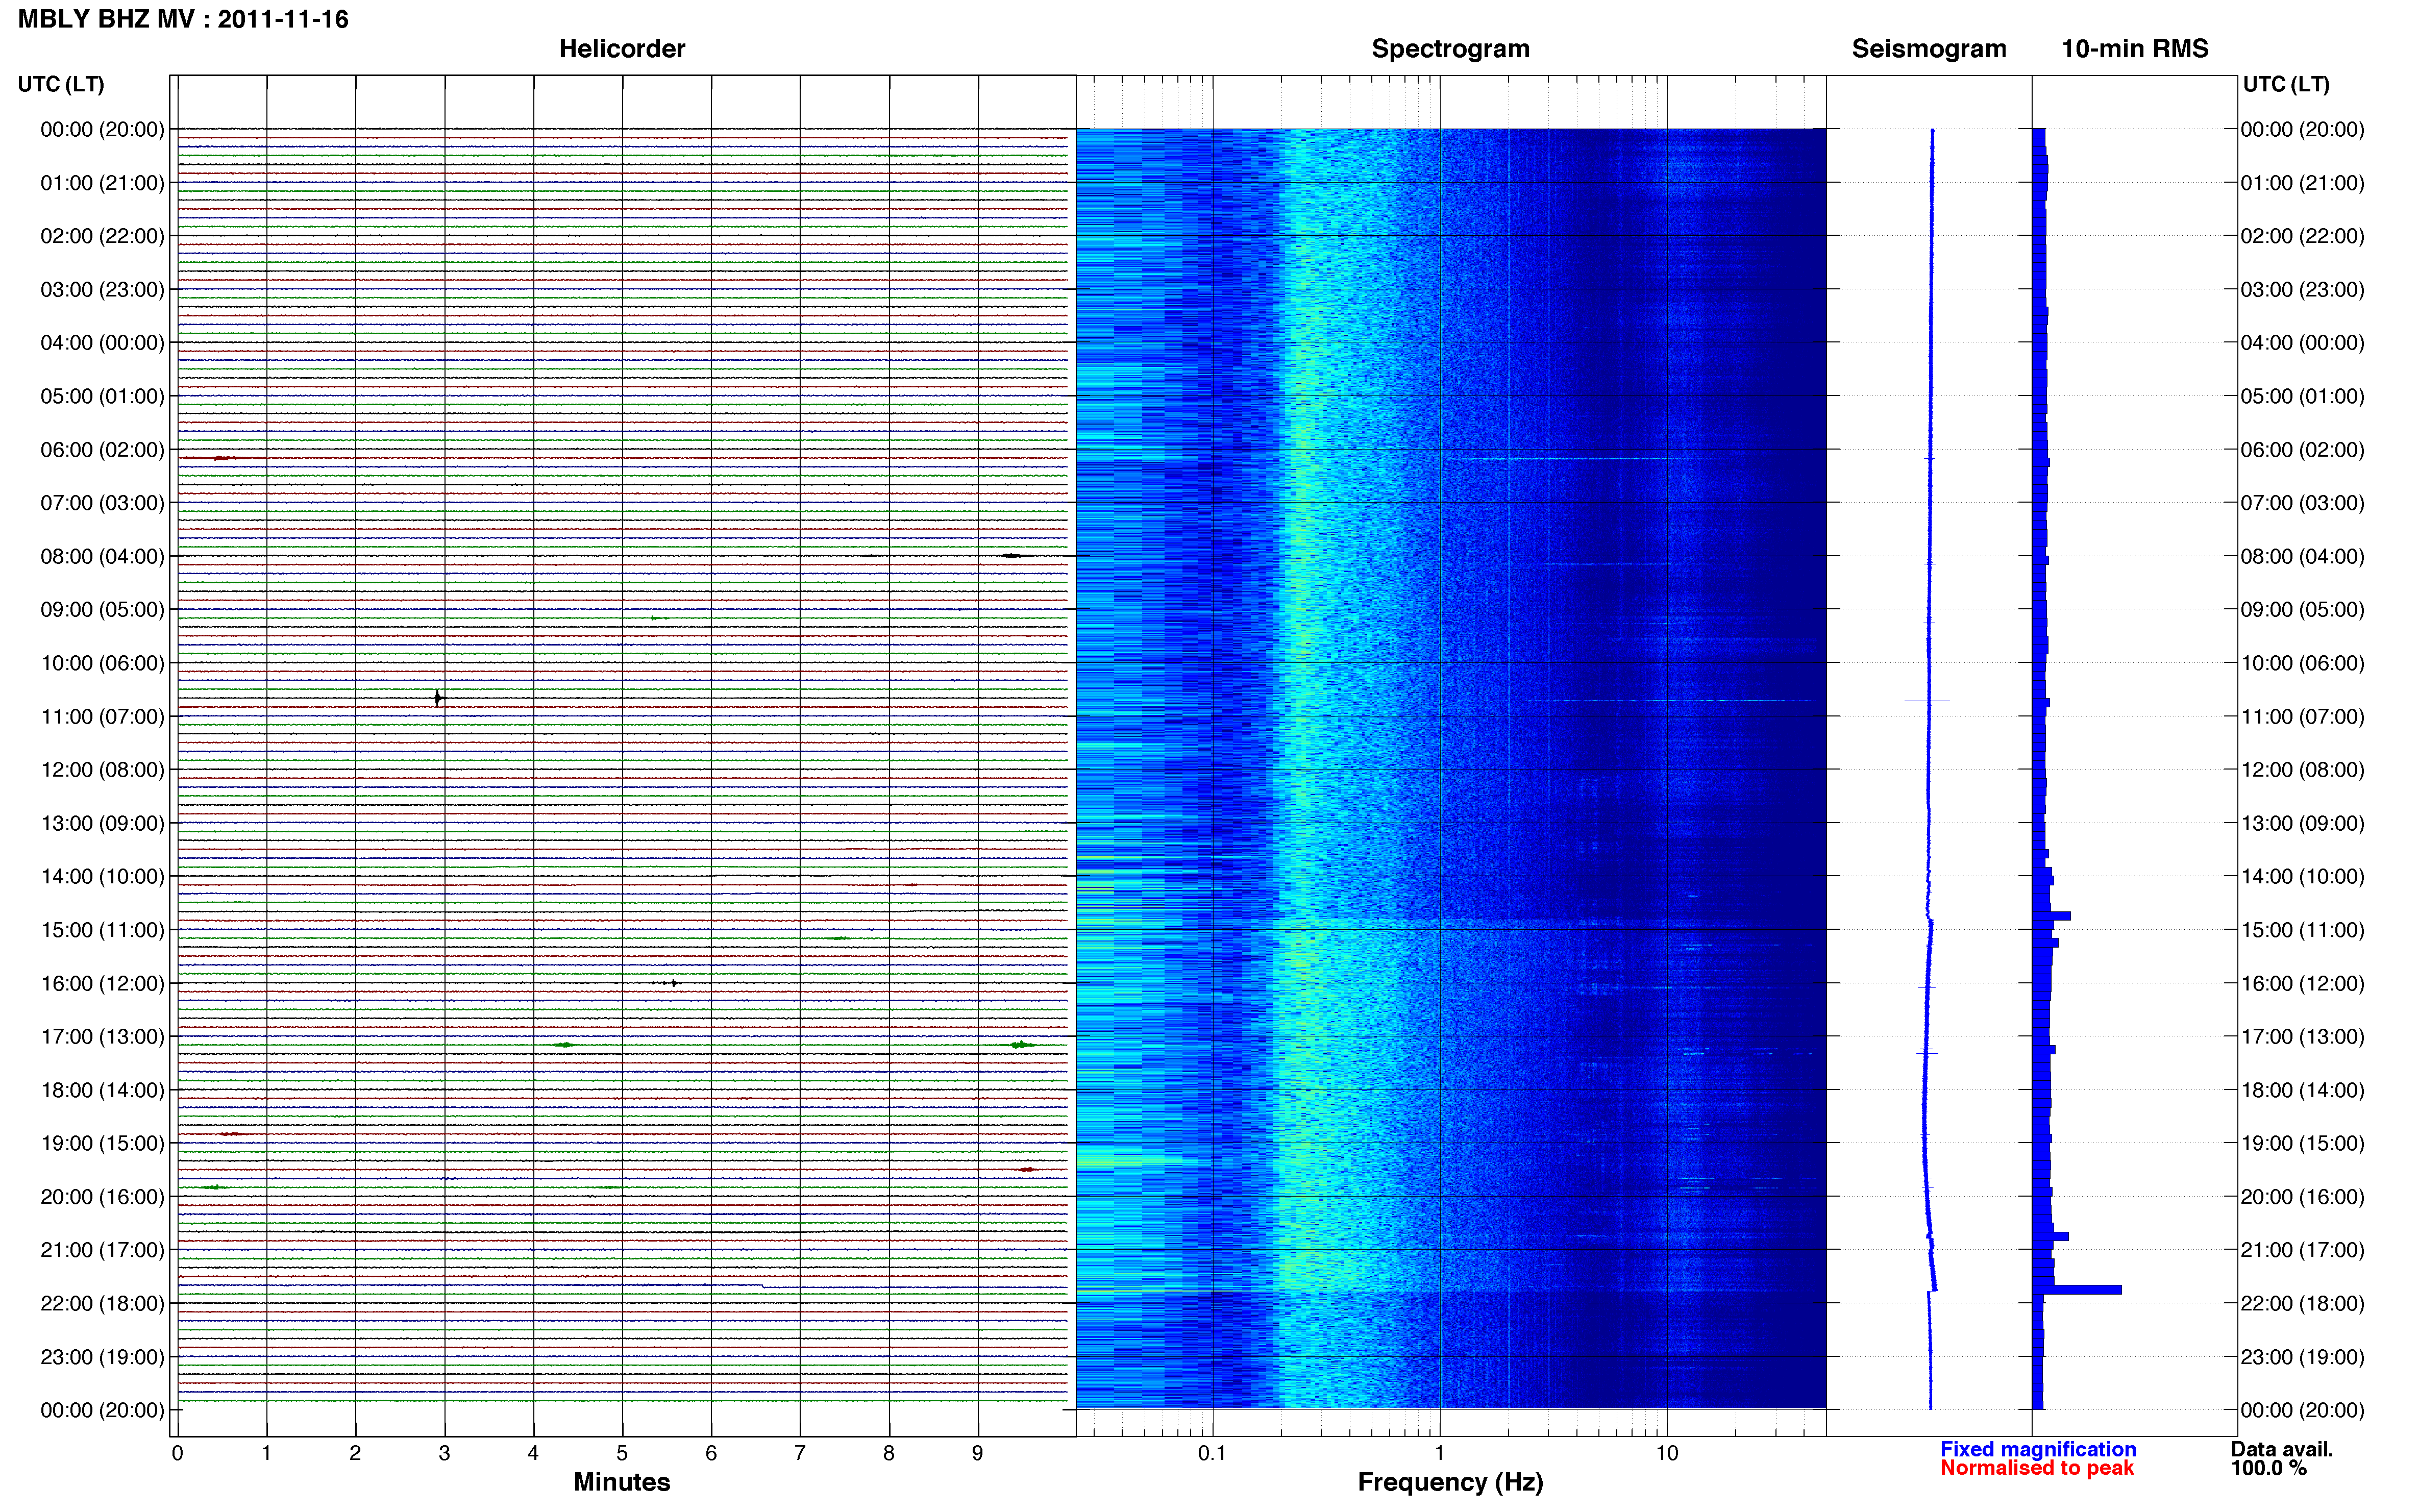Viewport: 2419px width, 1512px height.
Task: Click "11:00 (07:00)" on the RMS panel time axis
Action: click(x=2302, y=716)
